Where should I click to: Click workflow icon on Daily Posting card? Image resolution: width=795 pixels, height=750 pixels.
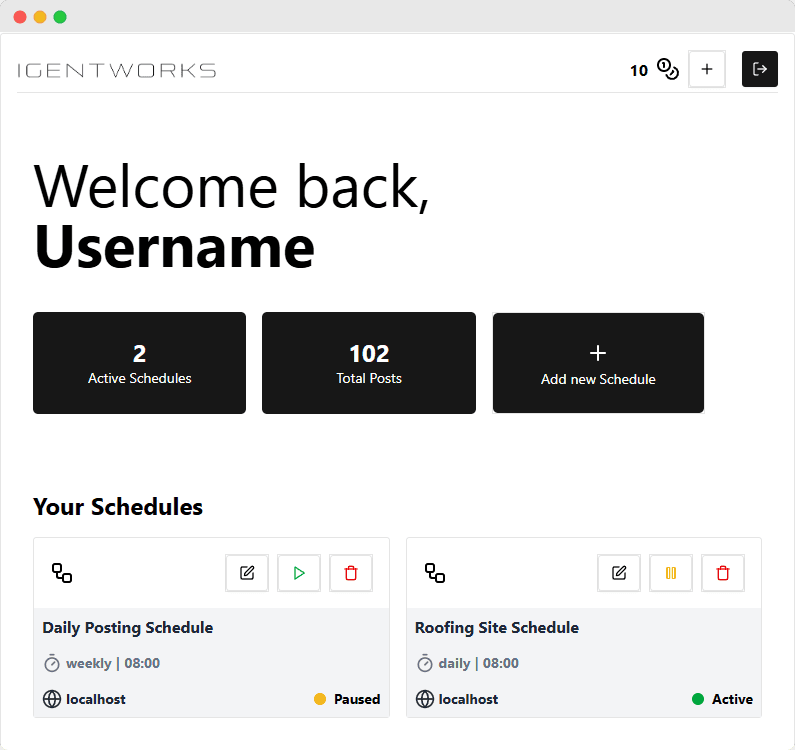tap(62, 573)
